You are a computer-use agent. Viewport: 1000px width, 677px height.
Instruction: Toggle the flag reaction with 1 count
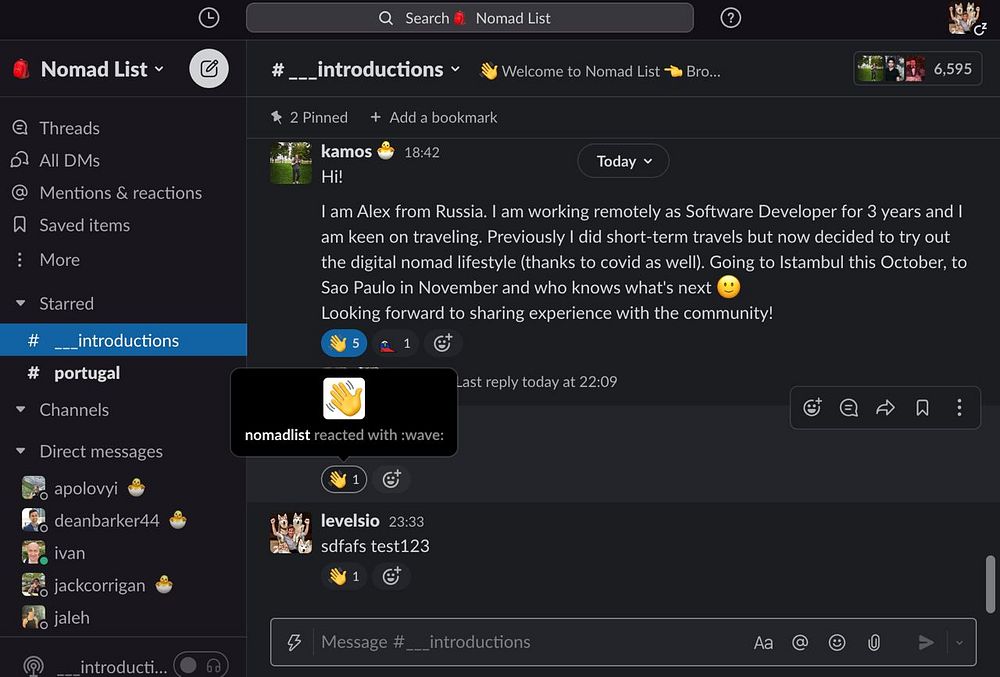(395, 344)
